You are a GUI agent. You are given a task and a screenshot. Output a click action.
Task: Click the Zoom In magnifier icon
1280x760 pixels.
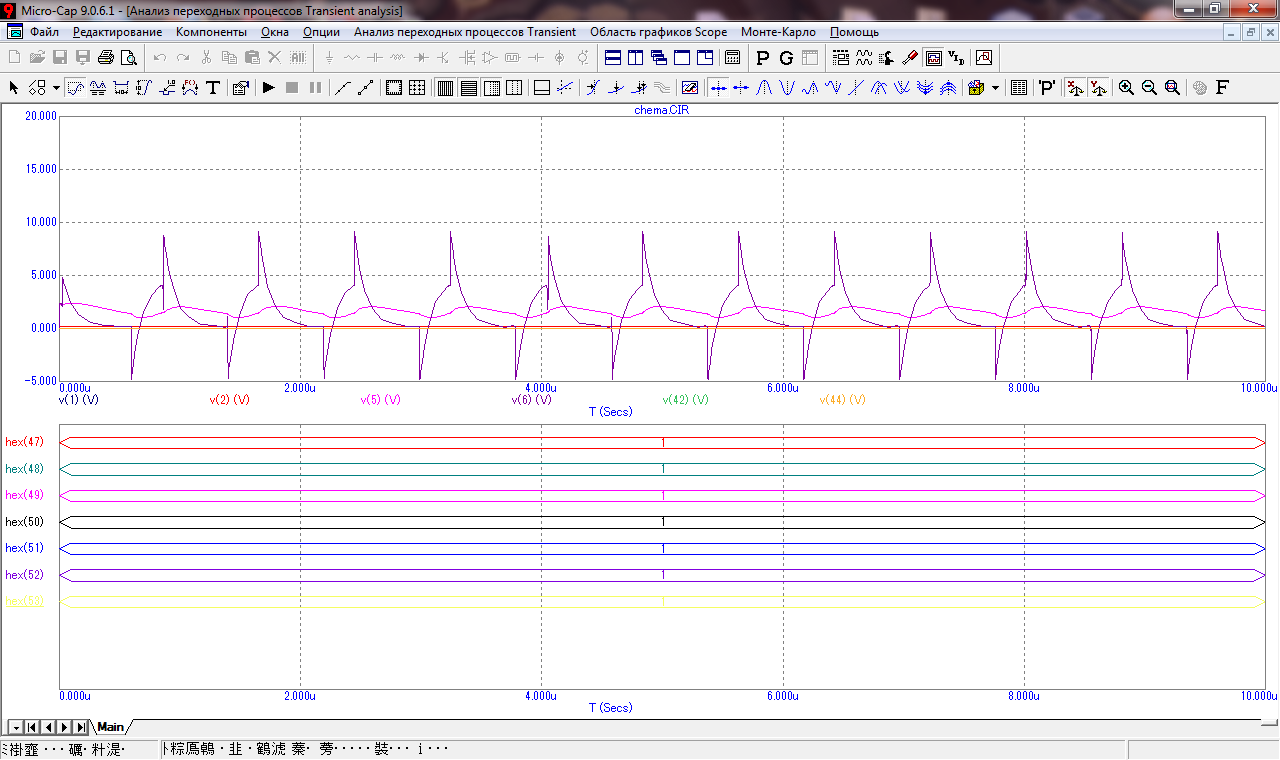click(x=1126, y=88)
